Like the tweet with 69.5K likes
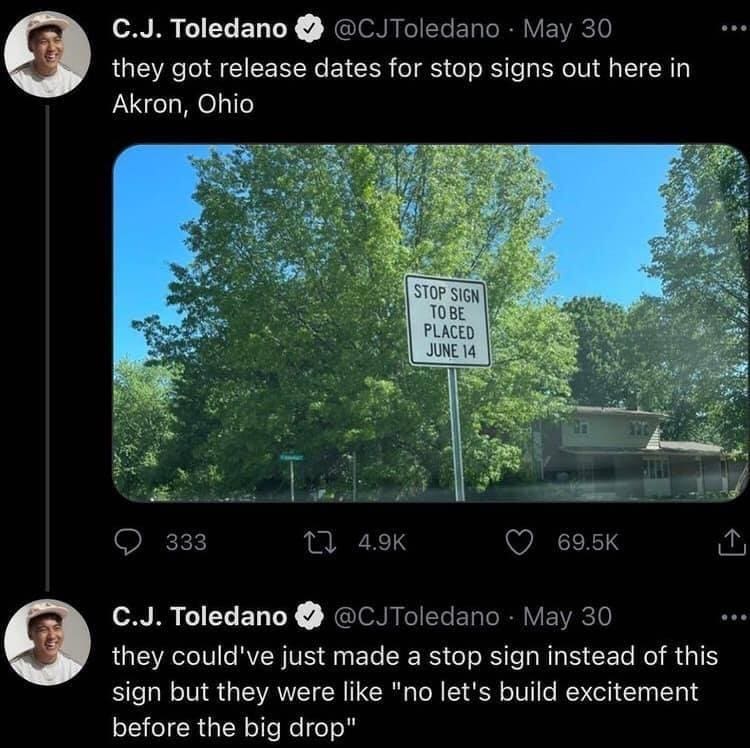 (520, 542)
